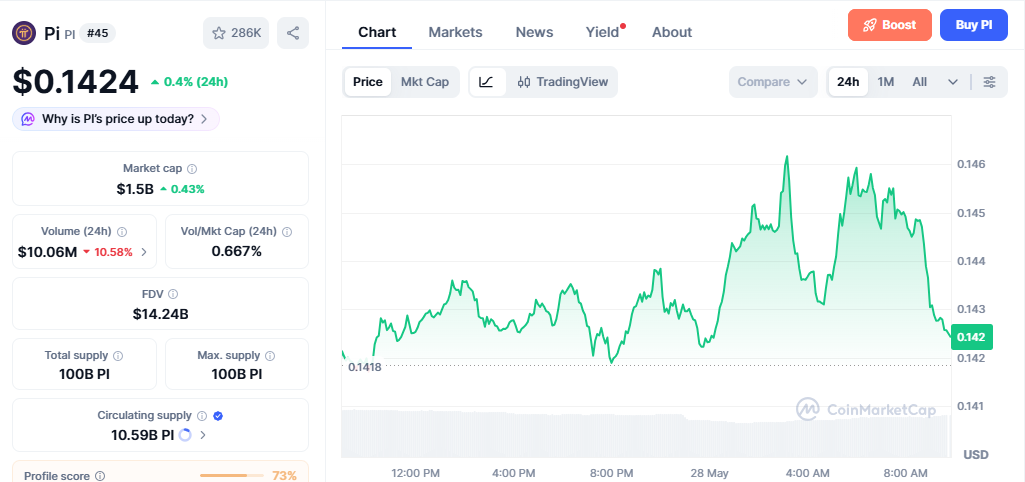This screenshot has height=482, width=1025.
Task: Click the $14.24B FDV value
Action: (161, 314)
